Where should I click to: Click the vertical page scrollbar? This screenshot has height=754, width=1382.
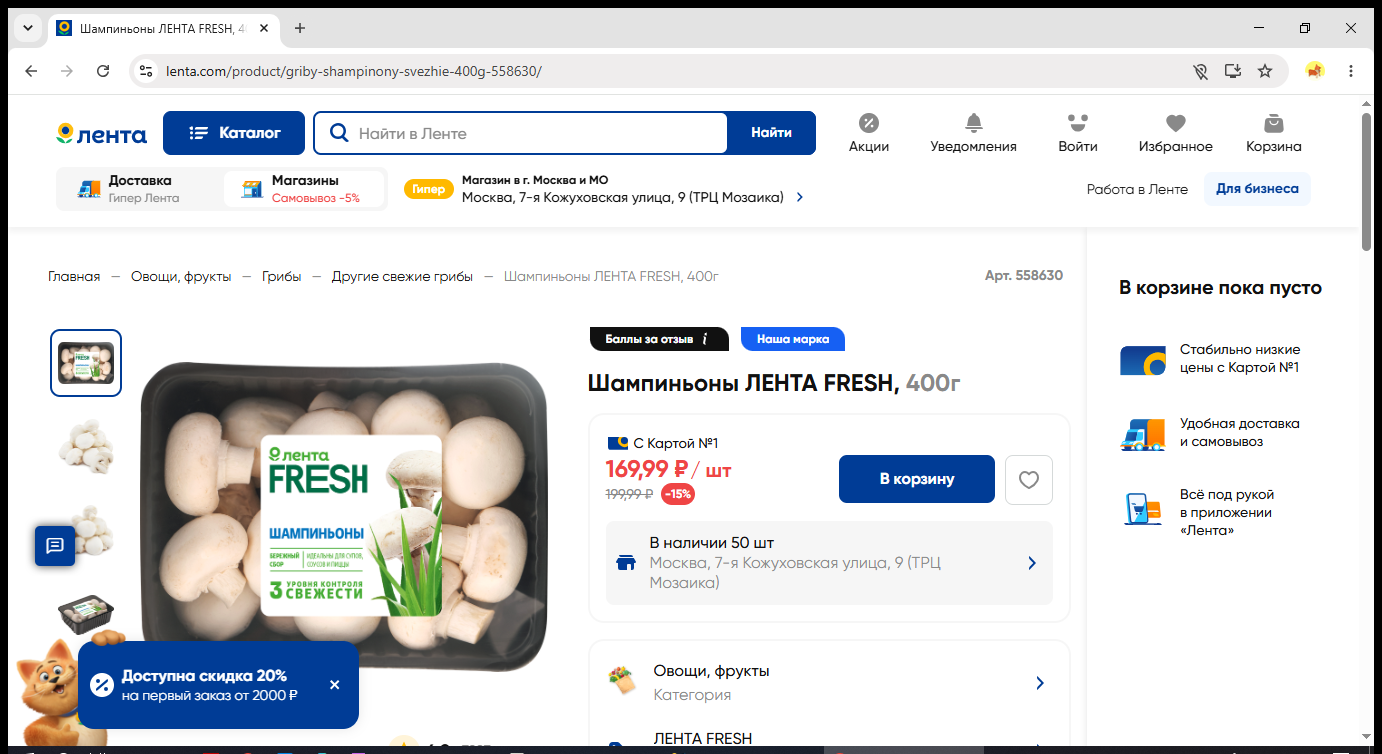[1367, 182]
